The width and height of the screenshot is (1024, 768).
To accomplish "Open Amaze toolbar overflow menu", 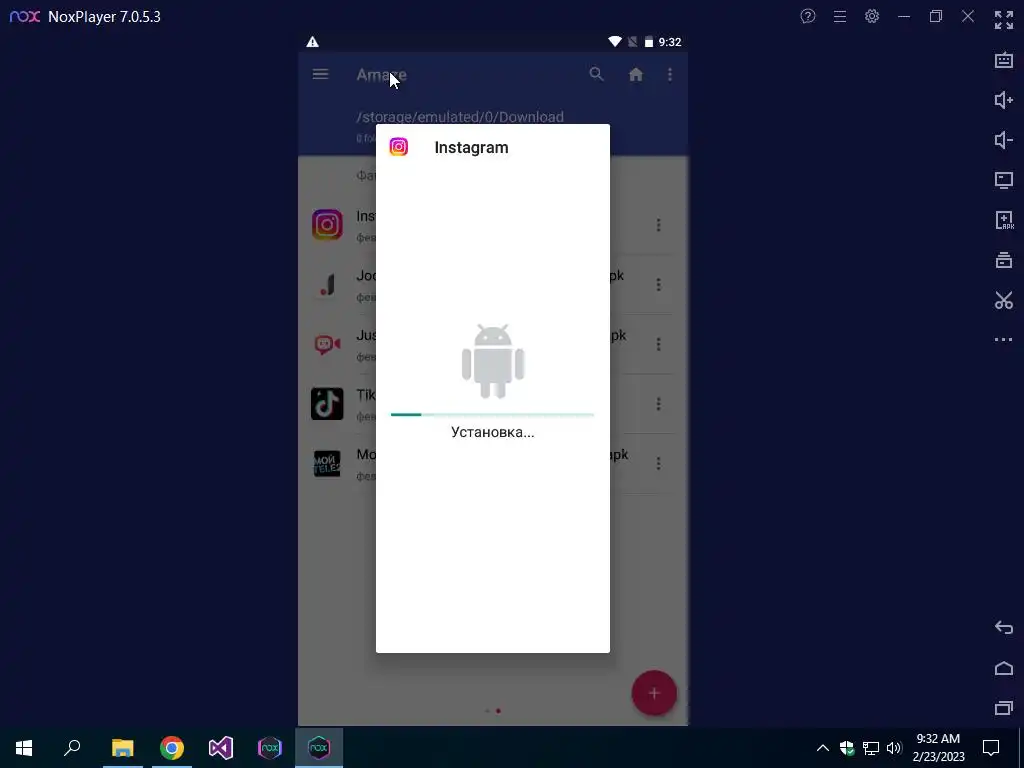I will 669,74.
